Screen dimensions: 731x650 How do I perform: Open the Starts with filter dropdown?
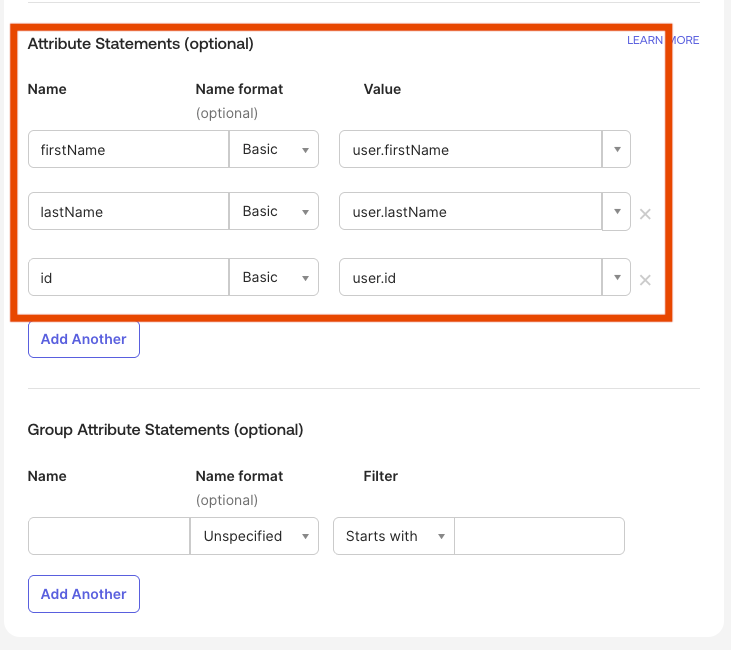click(393, 536)
